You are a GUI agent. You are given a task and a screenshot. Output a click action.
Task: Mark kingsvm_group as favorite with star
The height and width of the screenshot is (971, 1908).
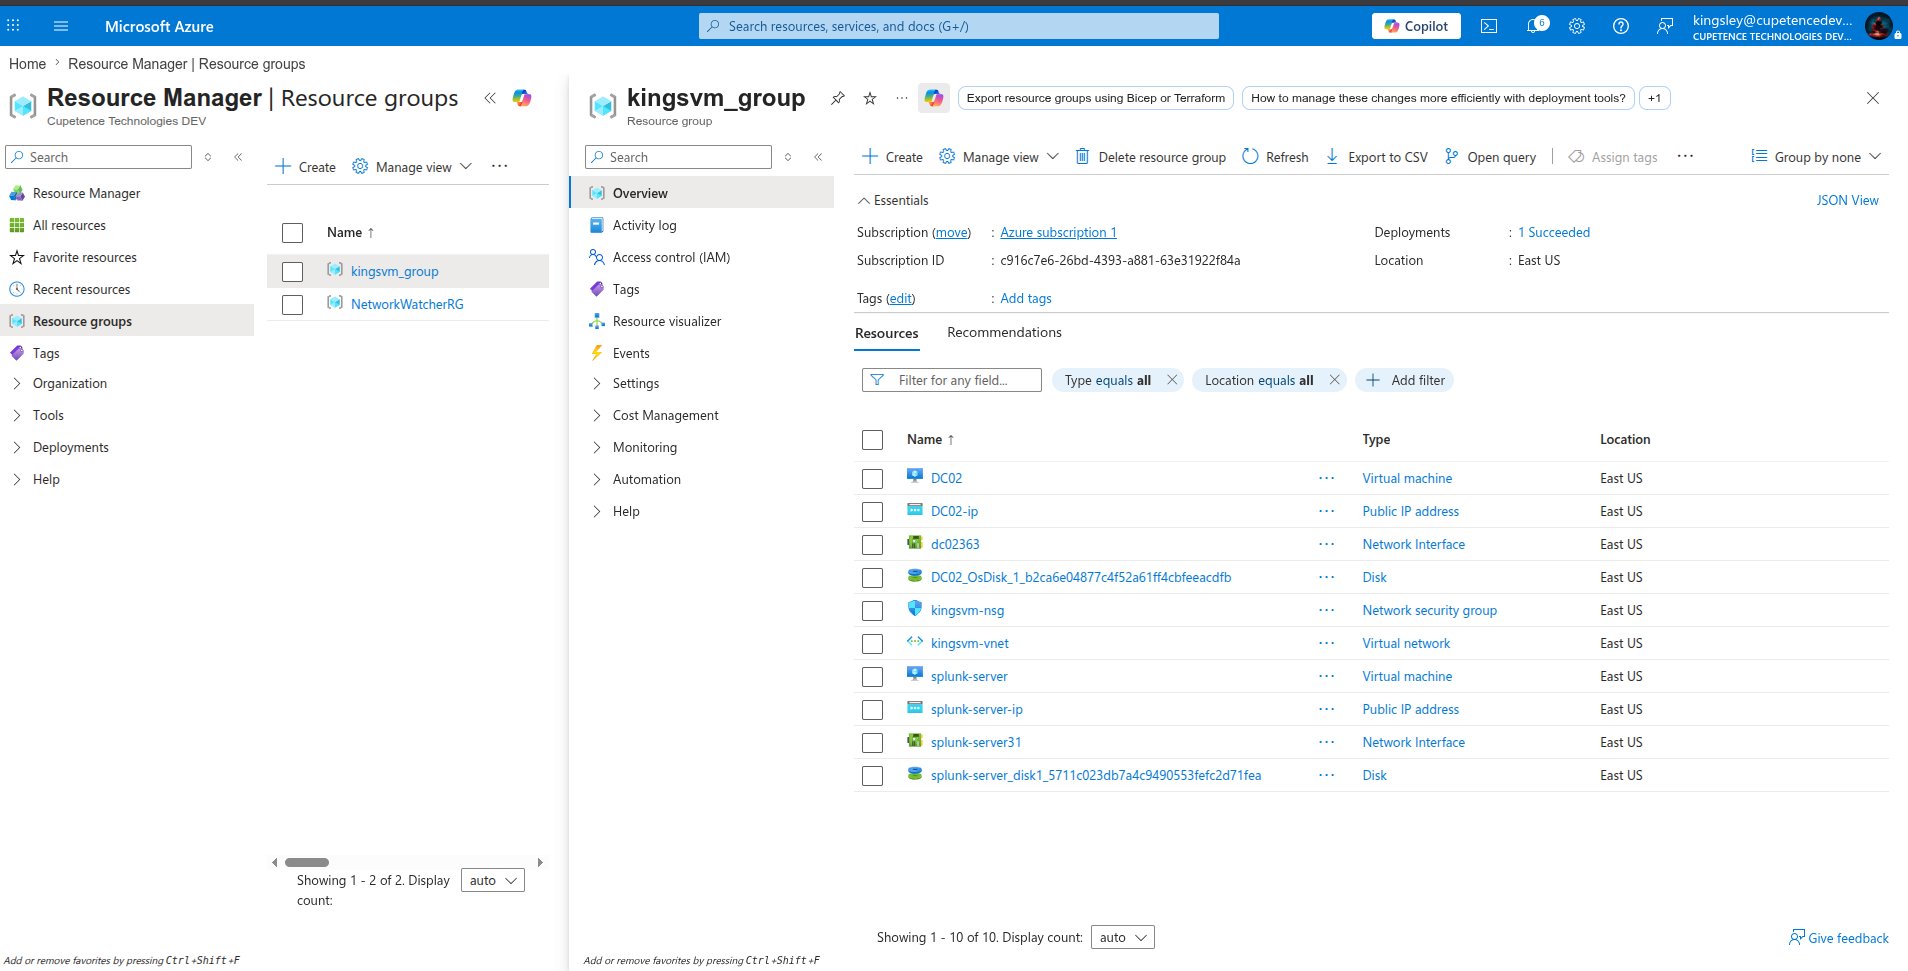click(870, 98)
